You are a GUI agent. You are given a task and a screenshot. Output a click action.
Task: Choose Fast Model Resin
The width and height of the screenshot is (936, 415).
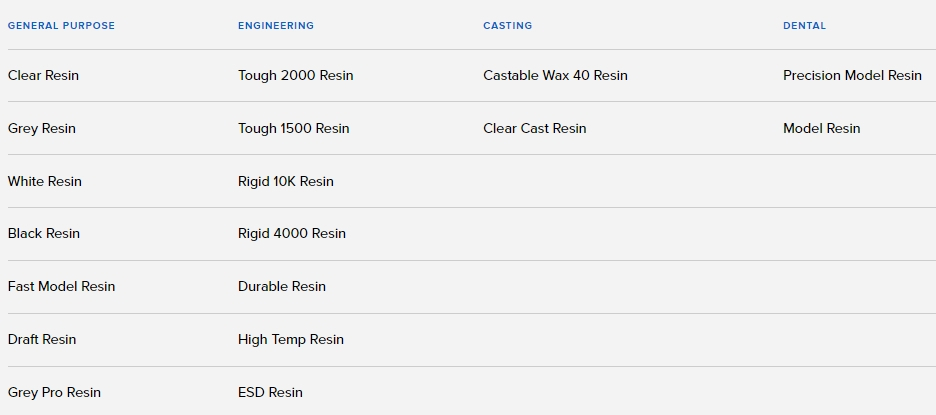click(62, 286)
